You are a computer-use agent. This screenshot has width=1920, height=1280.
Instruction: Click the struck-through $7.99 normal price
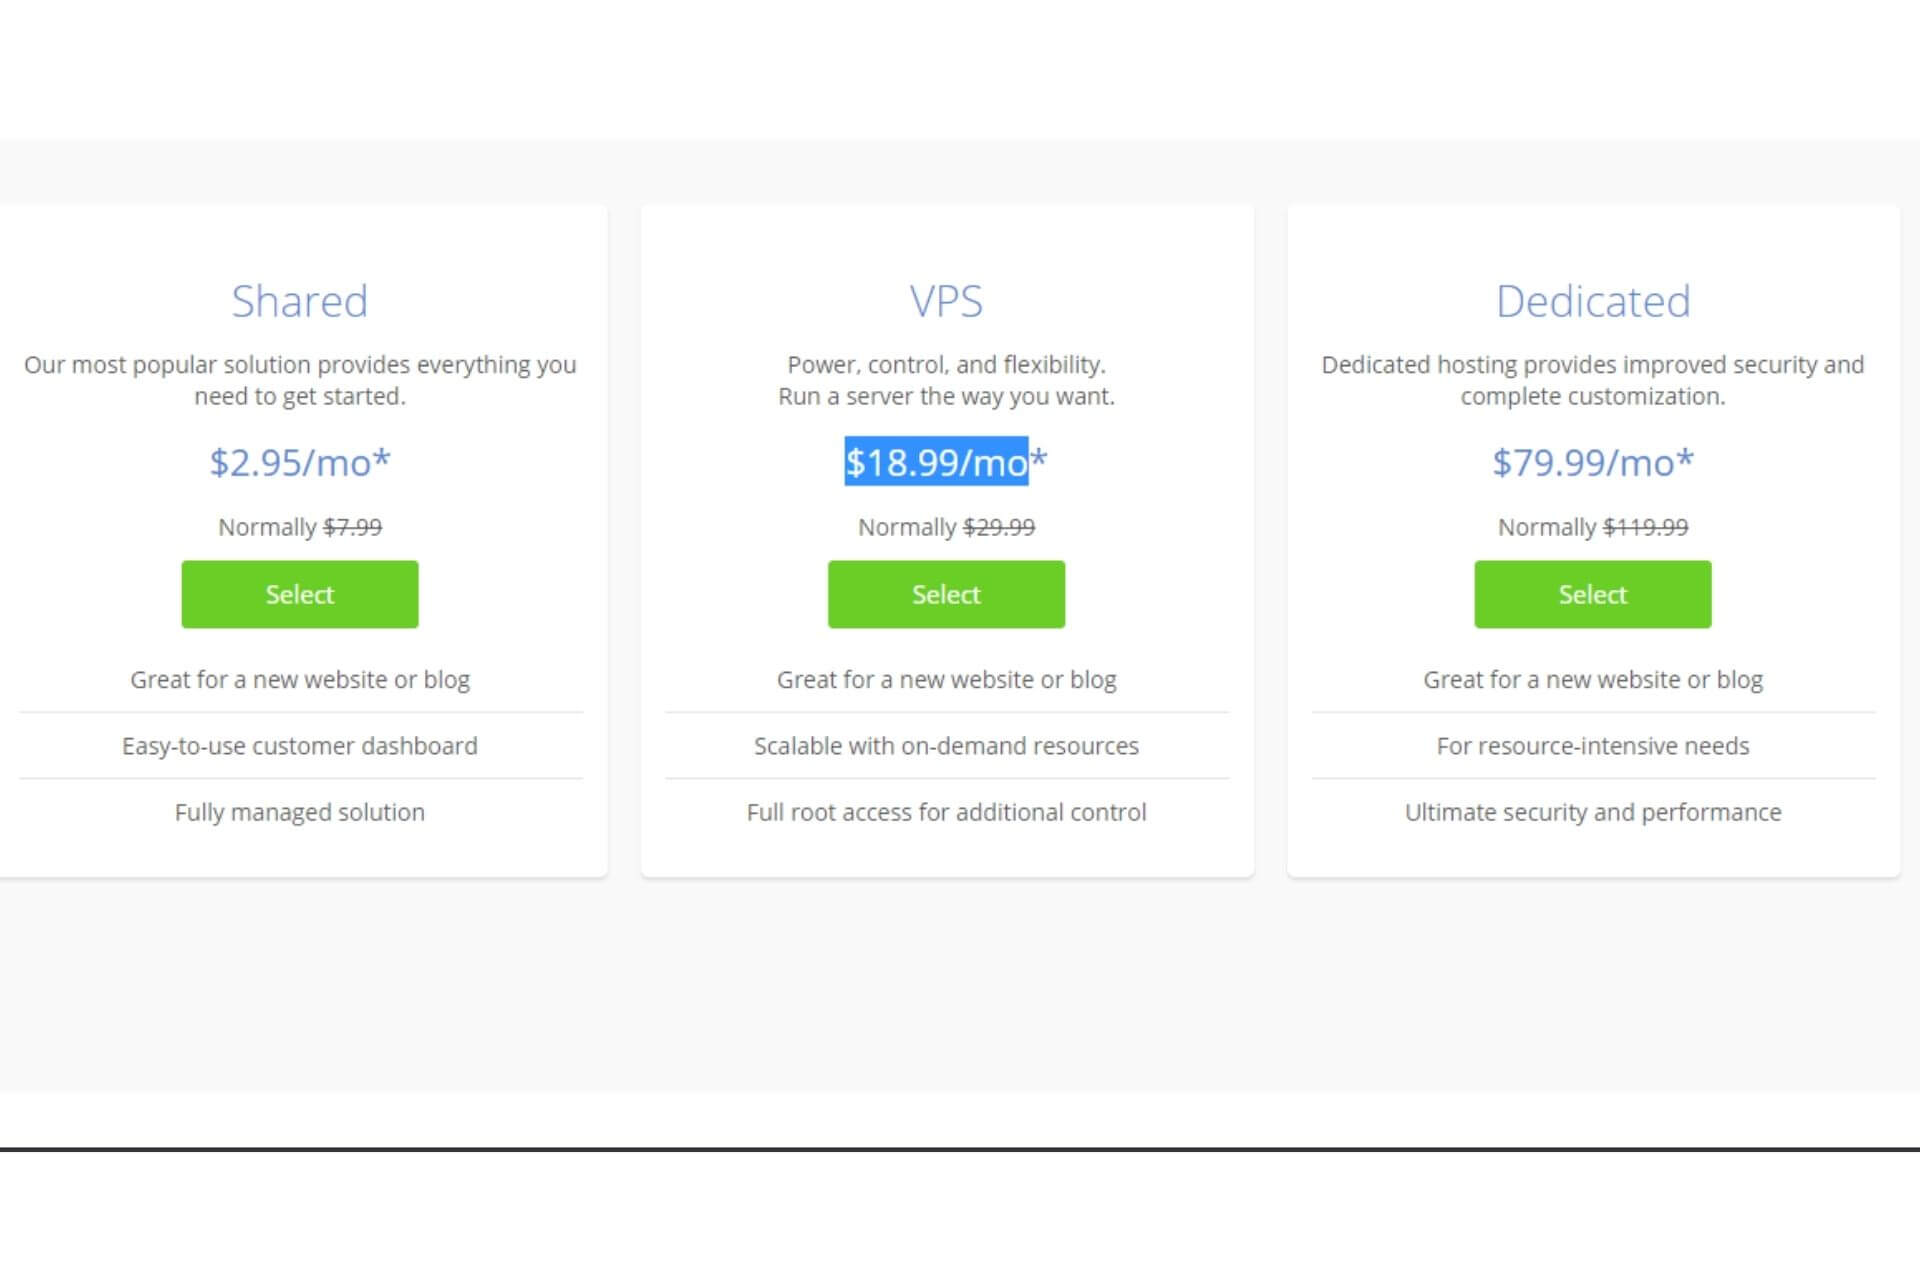tap(352, 527)
